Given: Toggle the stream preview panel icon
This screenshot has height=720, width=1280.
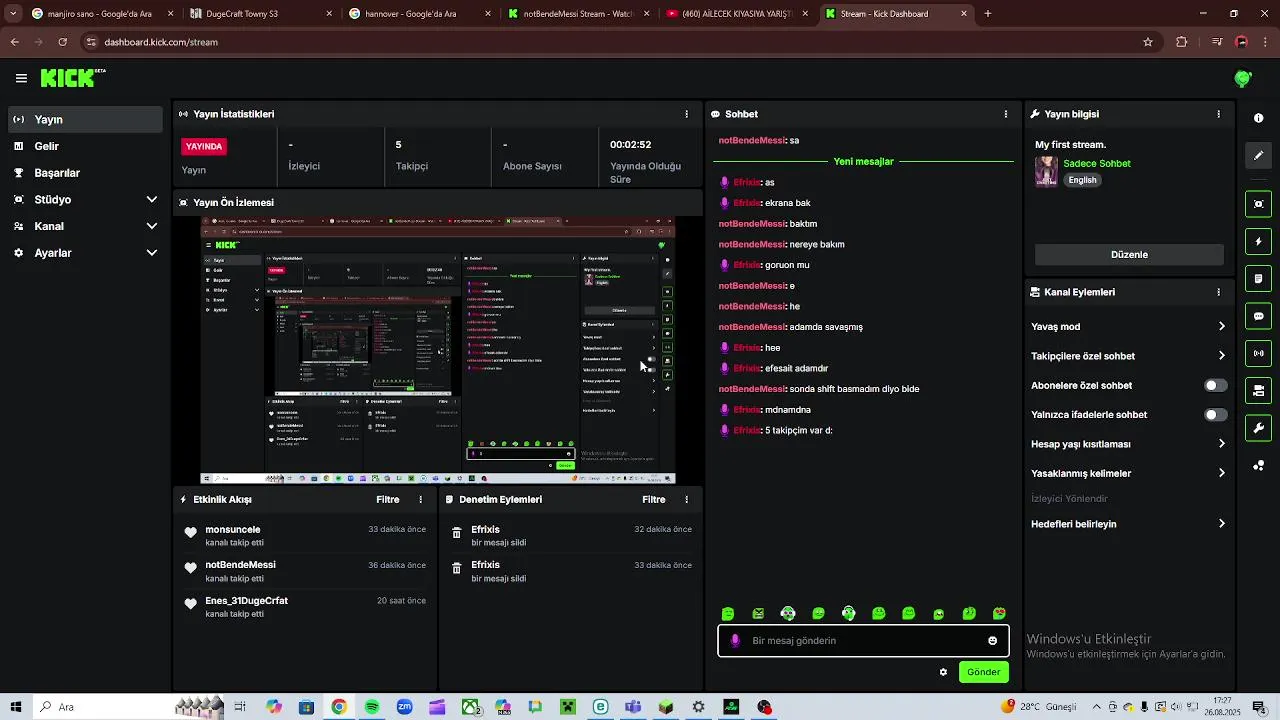Looking at the screenshot, I should point(1258,204).
